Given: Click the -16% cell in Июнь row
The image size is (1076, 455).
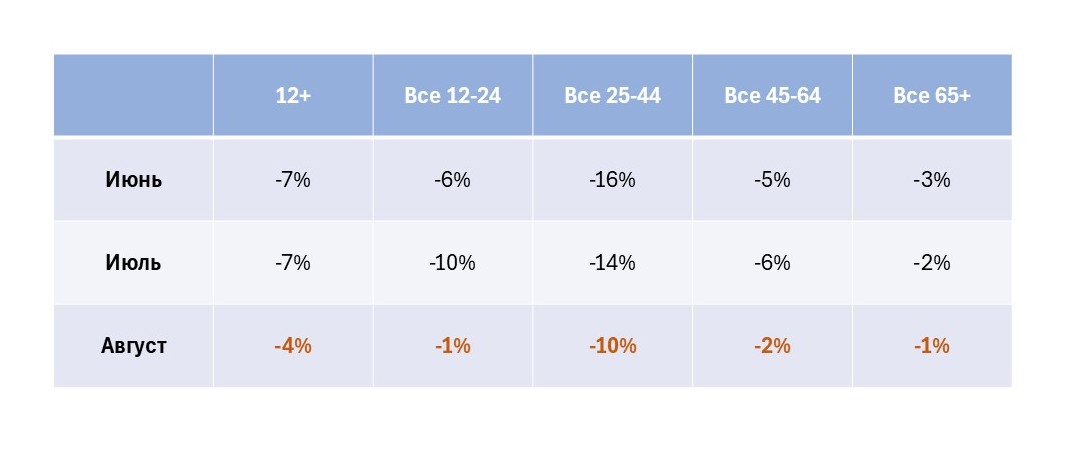Looking at the screenshot, I should (612, 180).
